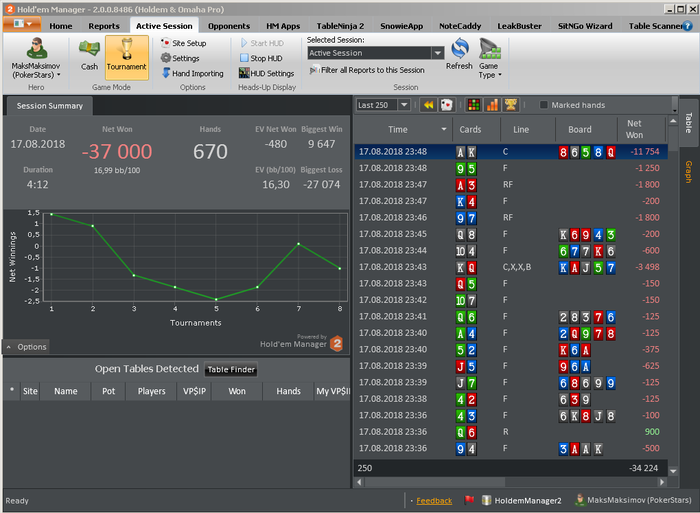Image resolution: width=700 pixels, height=513 pixels.
Task: Click the colored grid hand range icon
Action: [x=474, y=105]
